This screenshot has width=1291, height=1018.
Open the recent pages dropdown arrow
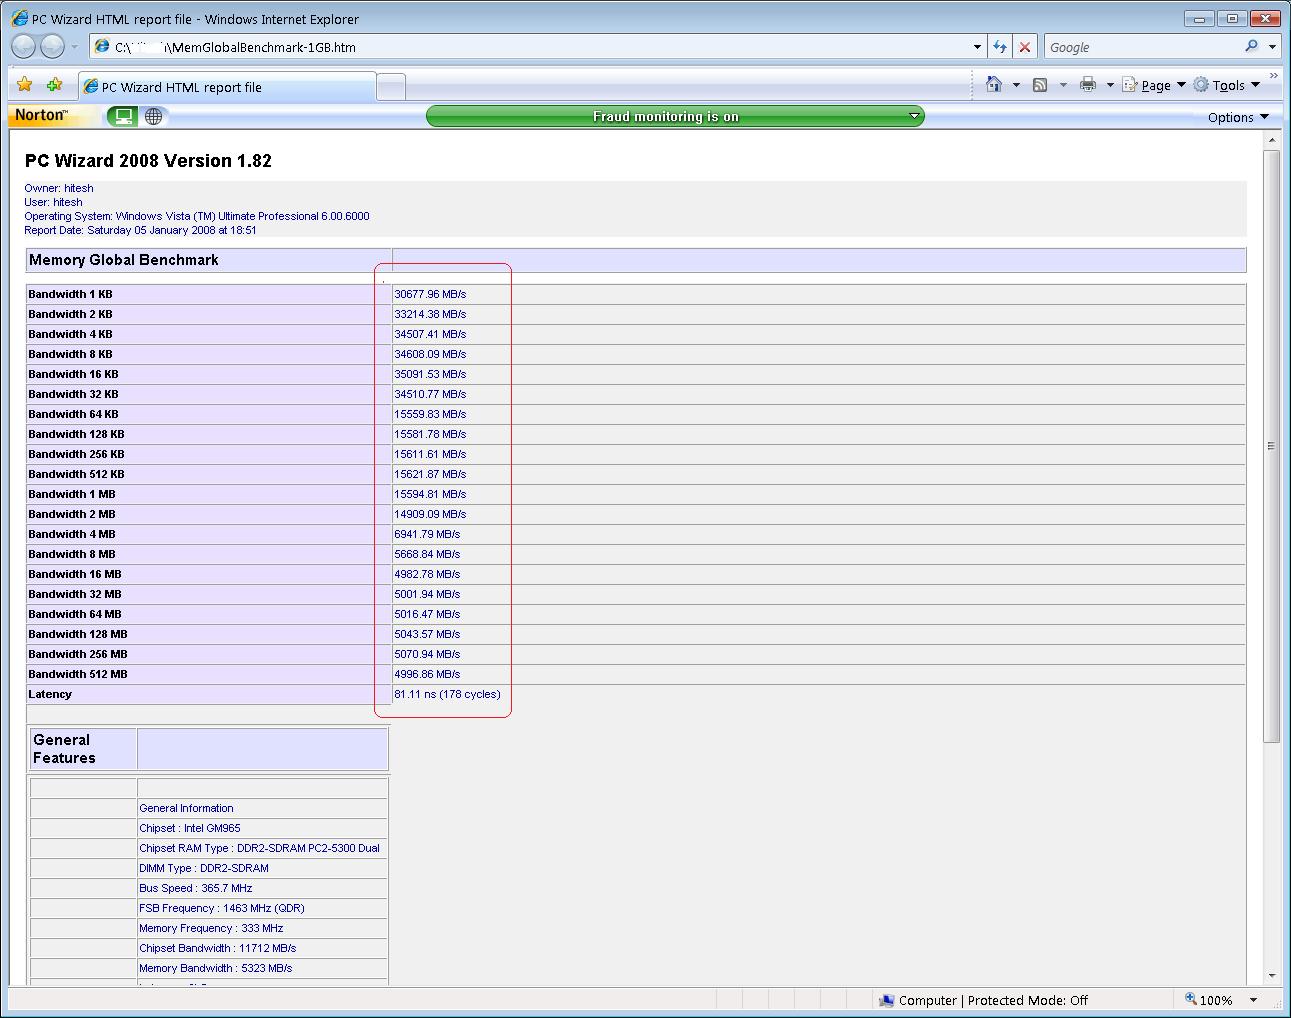point(75,47)
